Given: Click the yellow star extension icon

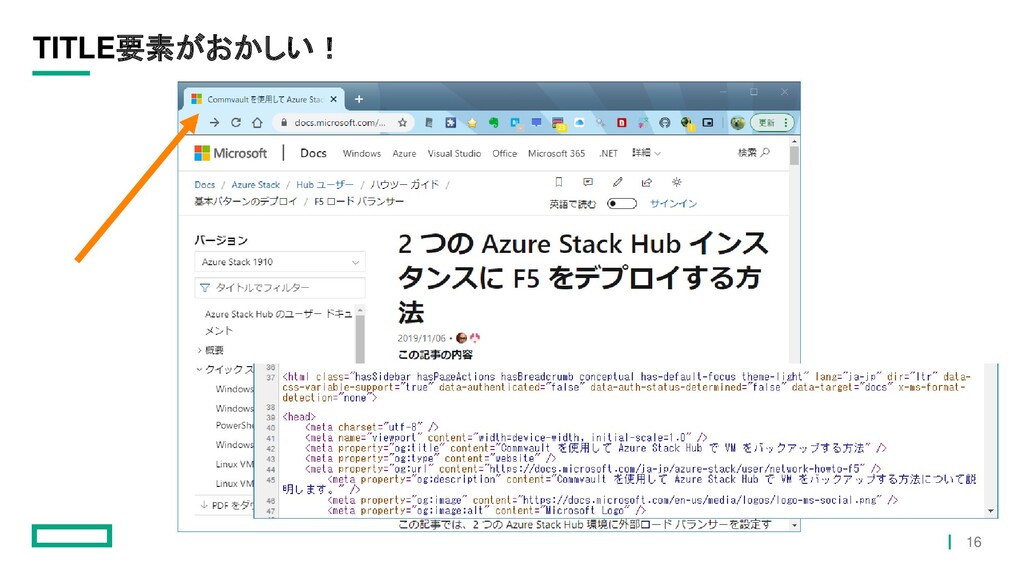Looking at the screenshot, I should tap(472, 122).
